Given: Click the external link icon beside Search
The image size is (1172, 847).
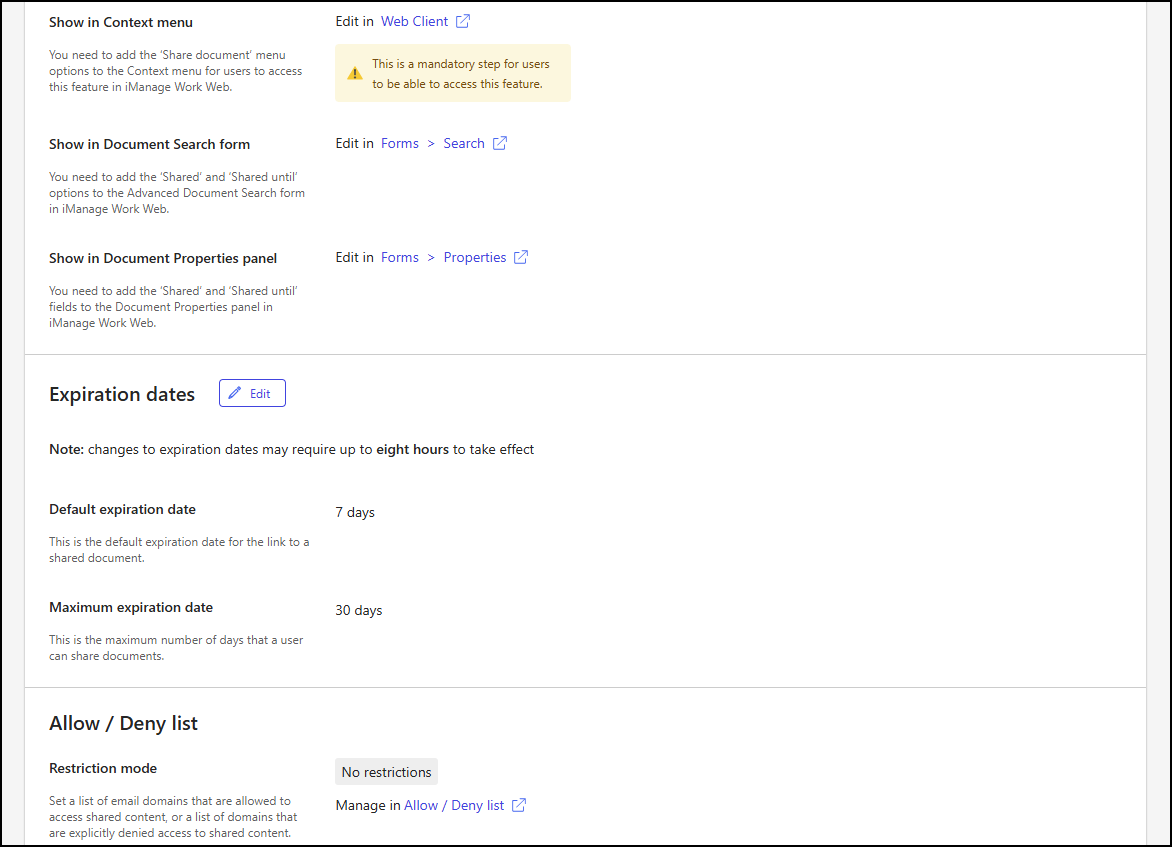Looking at the screenshot, I should click(498, 142).
